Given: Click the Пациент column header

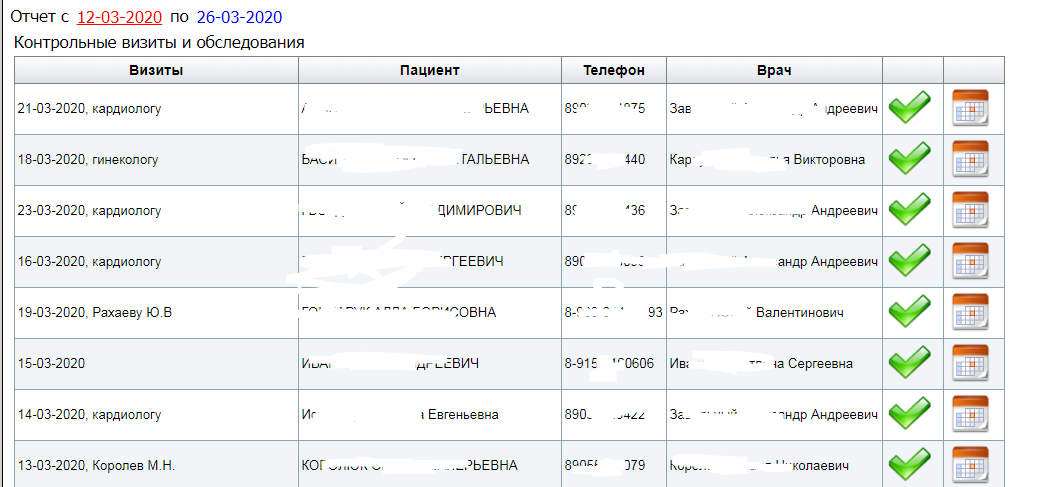Looking at the screenshot, I should pyautogui.click(x=429, y=70).
